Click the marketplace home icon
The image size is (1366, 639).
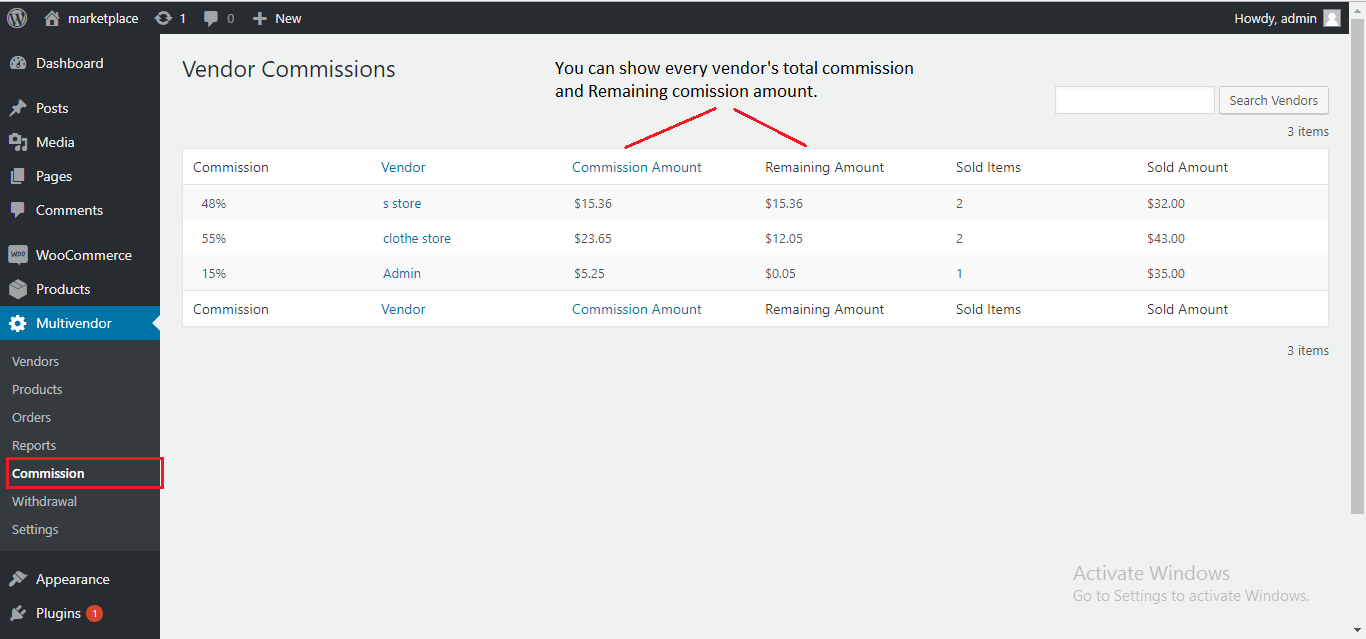tap(52, 18)
